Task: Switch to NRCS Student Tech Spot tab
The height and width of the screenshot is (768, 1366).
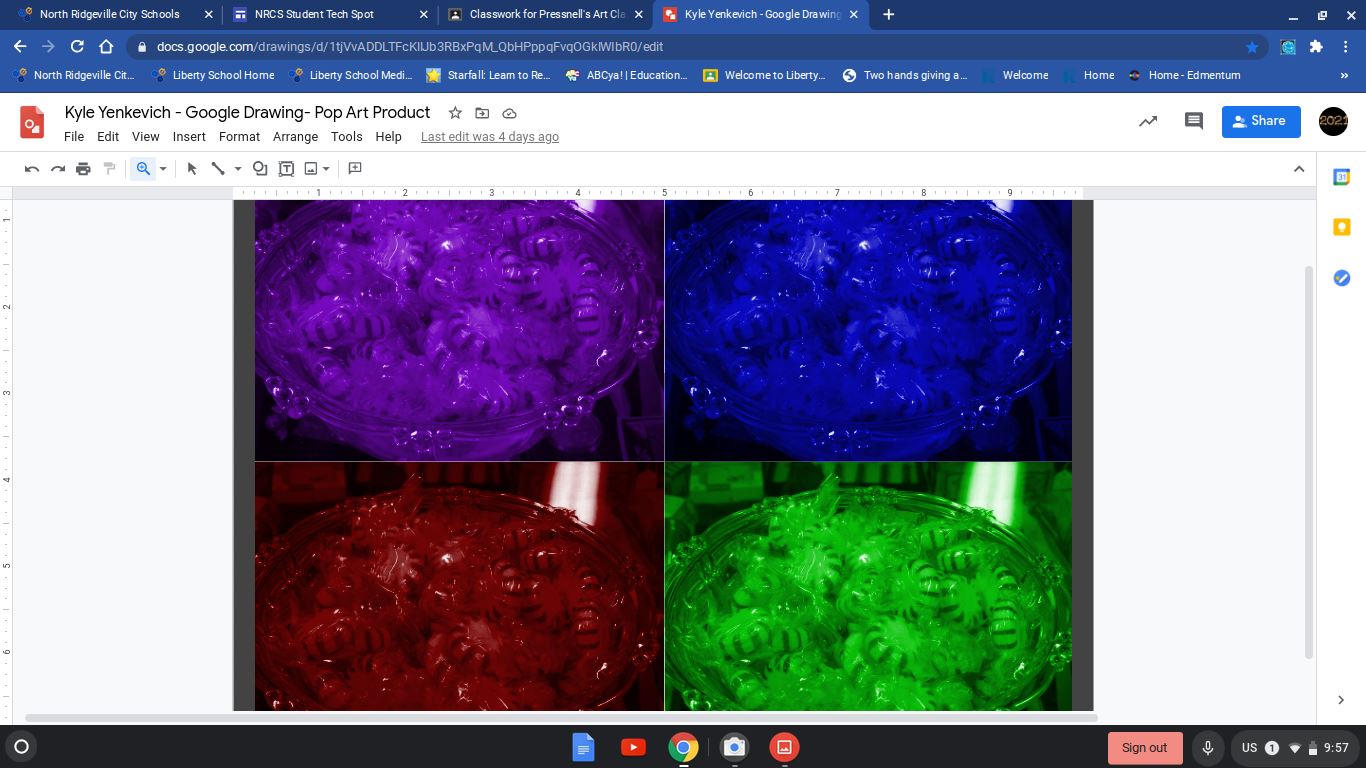Action: point(314,15)
